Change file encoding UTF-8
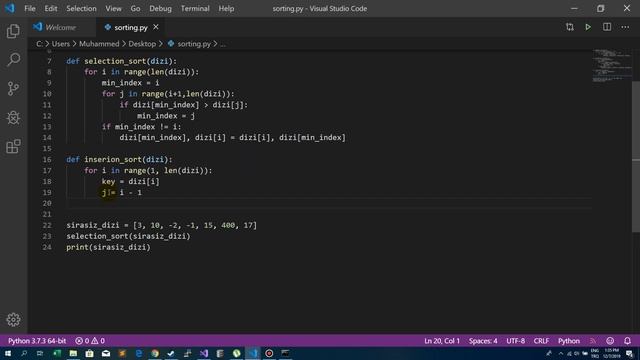 (x=516, y=341)
